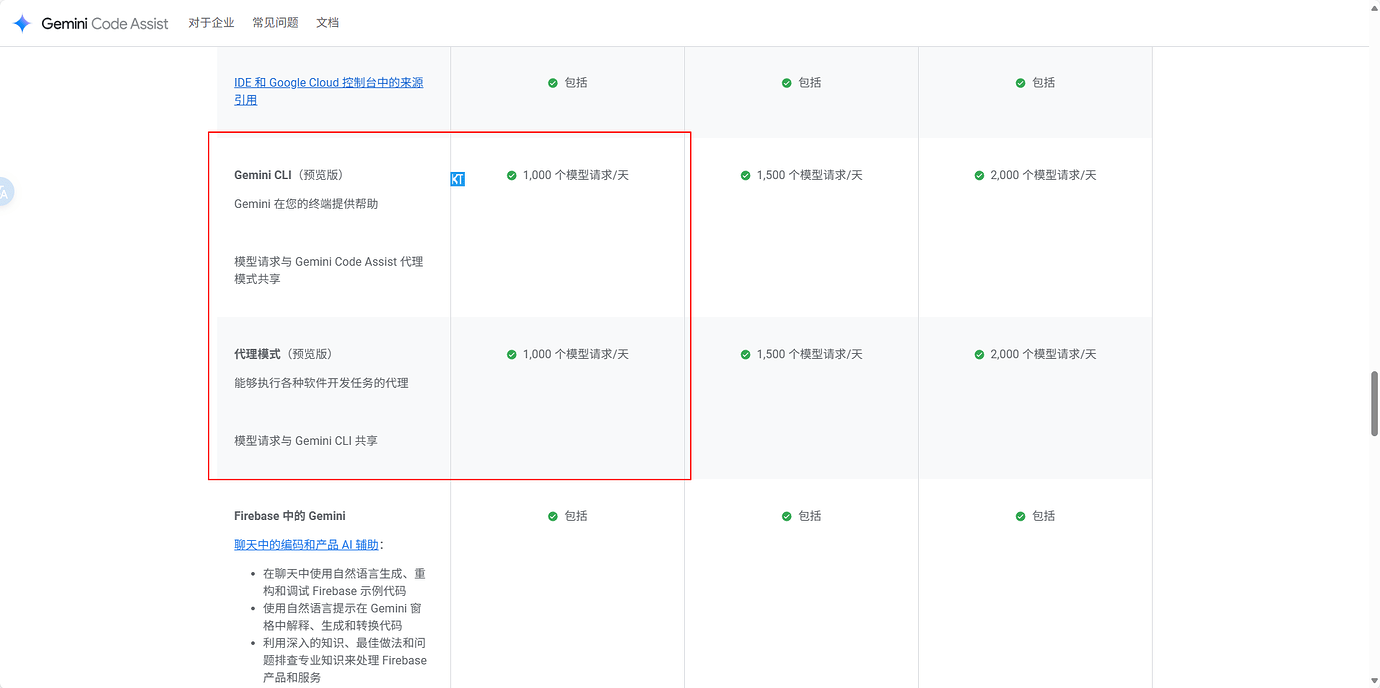
Task: Click the check icon beside 代理模式 1,500 requests
Action: pos(746,354)
